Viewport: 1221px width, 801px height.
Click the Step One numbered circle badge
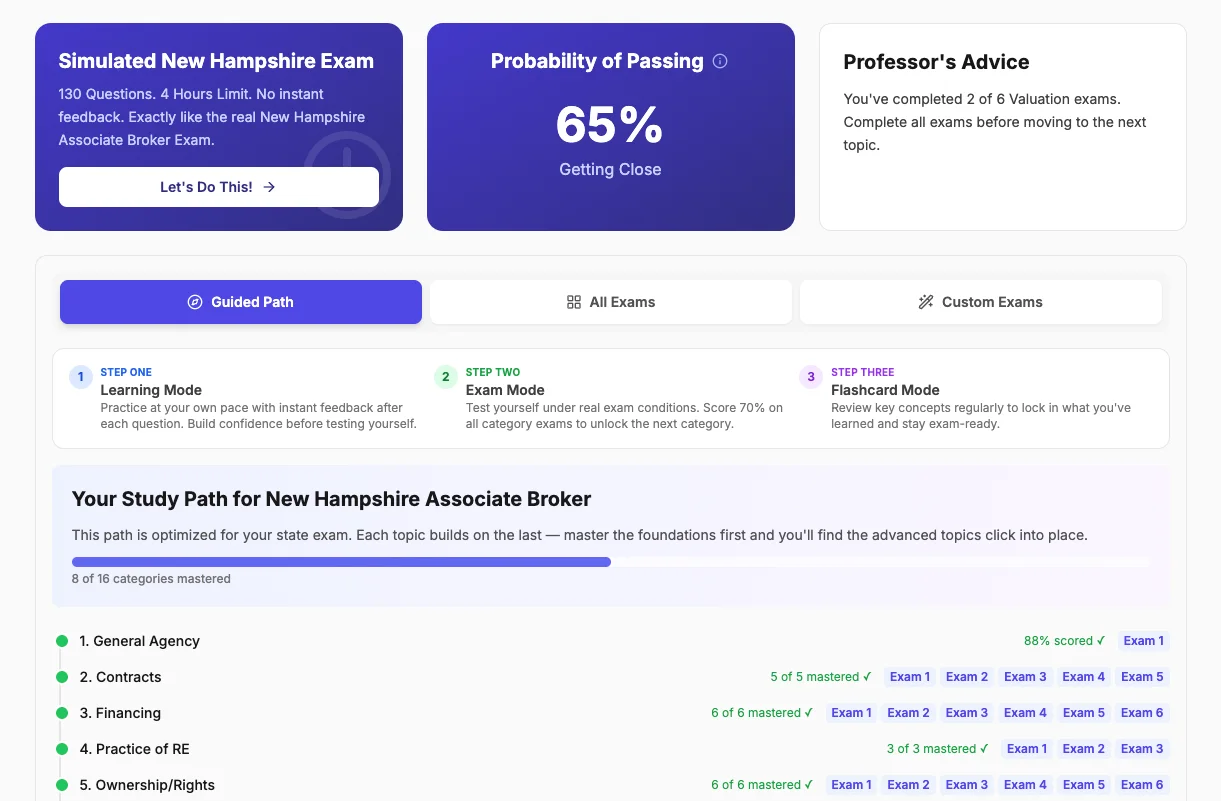point(81,377)
